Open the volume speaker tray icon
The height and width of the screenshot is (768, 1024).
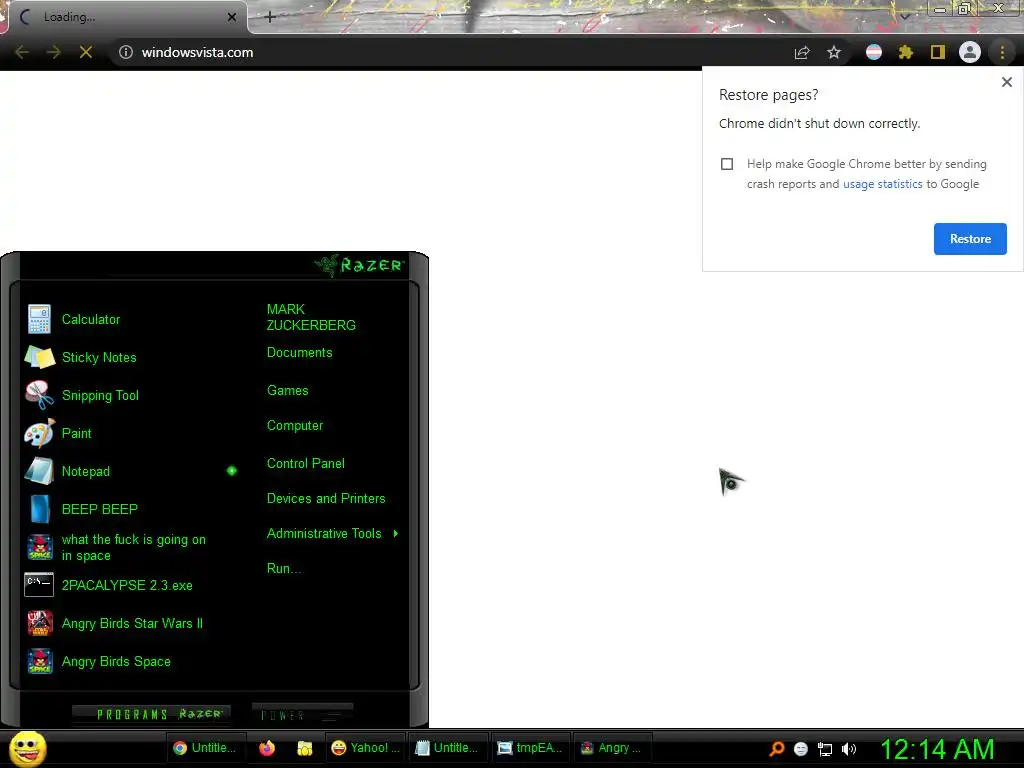[848, 749]
